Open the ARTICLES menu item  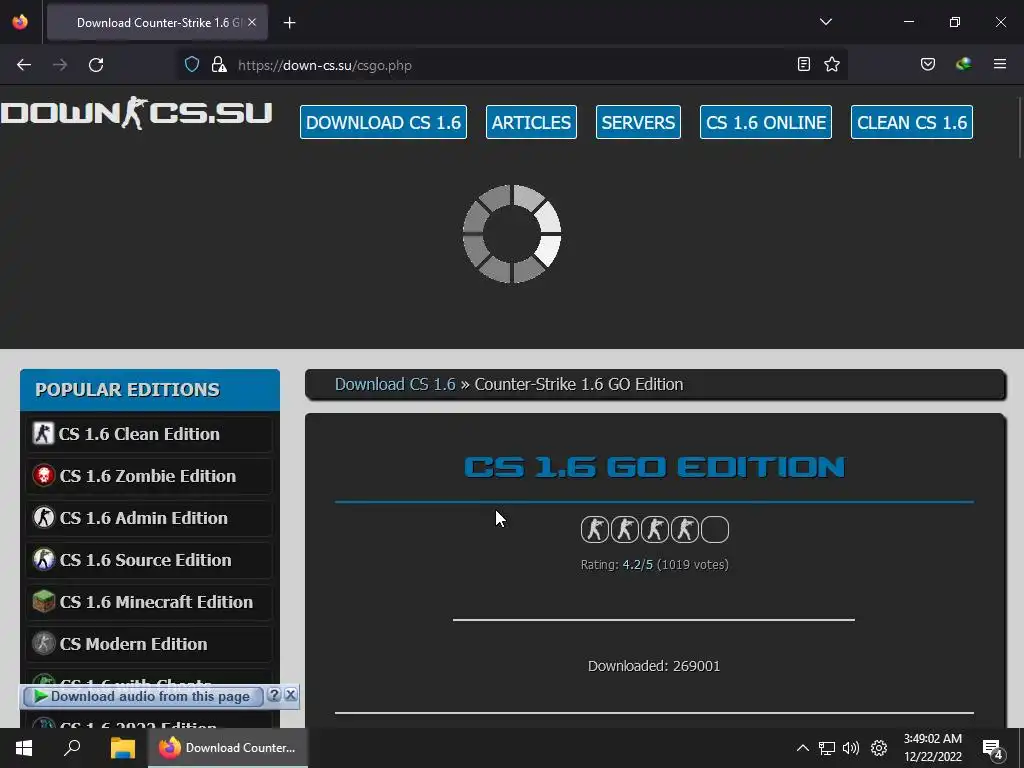(531, 122)
